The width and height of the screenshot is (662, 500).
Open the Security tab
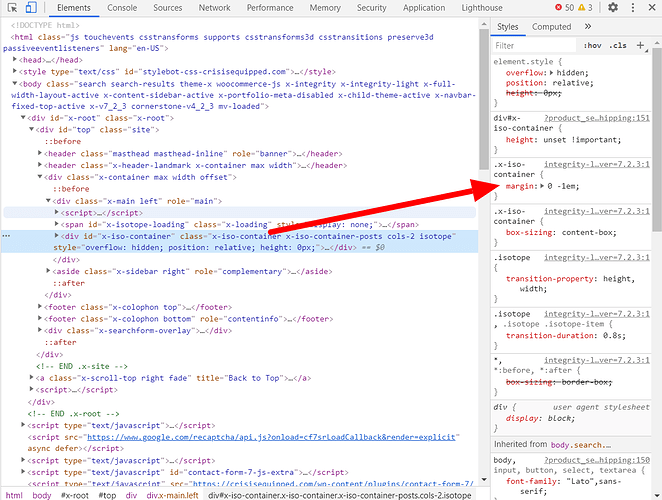[x=372, y=8]
